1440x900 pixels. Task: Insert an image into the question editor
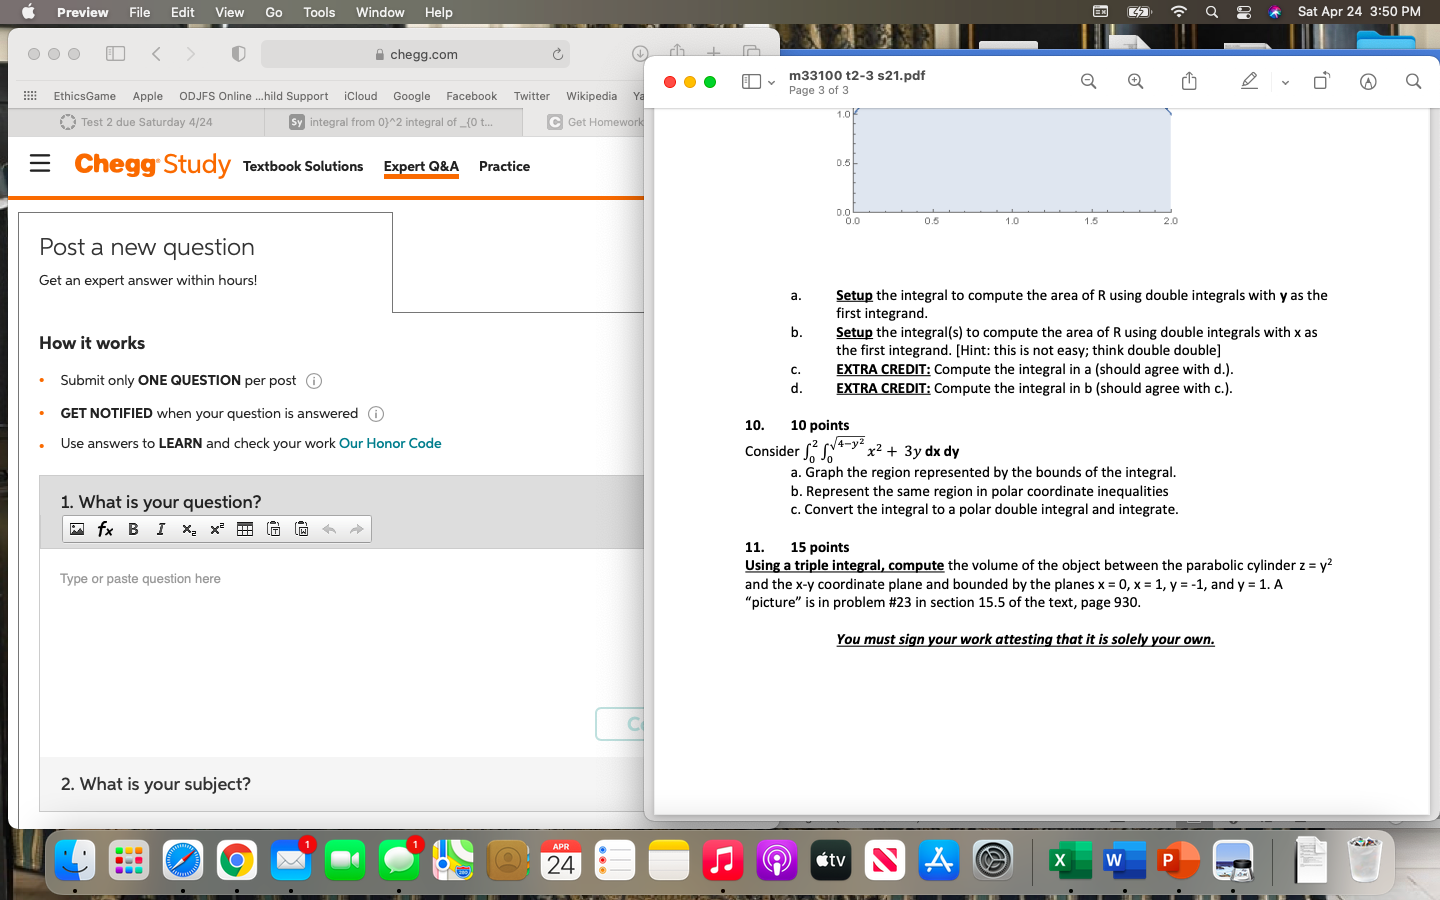pyautogui.click(x=77, y=528)
